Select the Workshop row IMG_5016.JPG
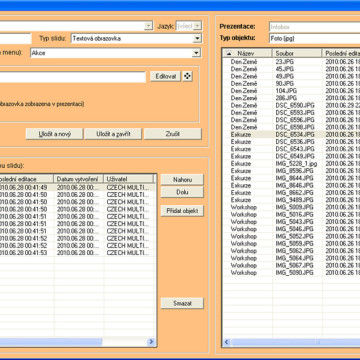This screenshot has width=360, height=360. (292, 215)
